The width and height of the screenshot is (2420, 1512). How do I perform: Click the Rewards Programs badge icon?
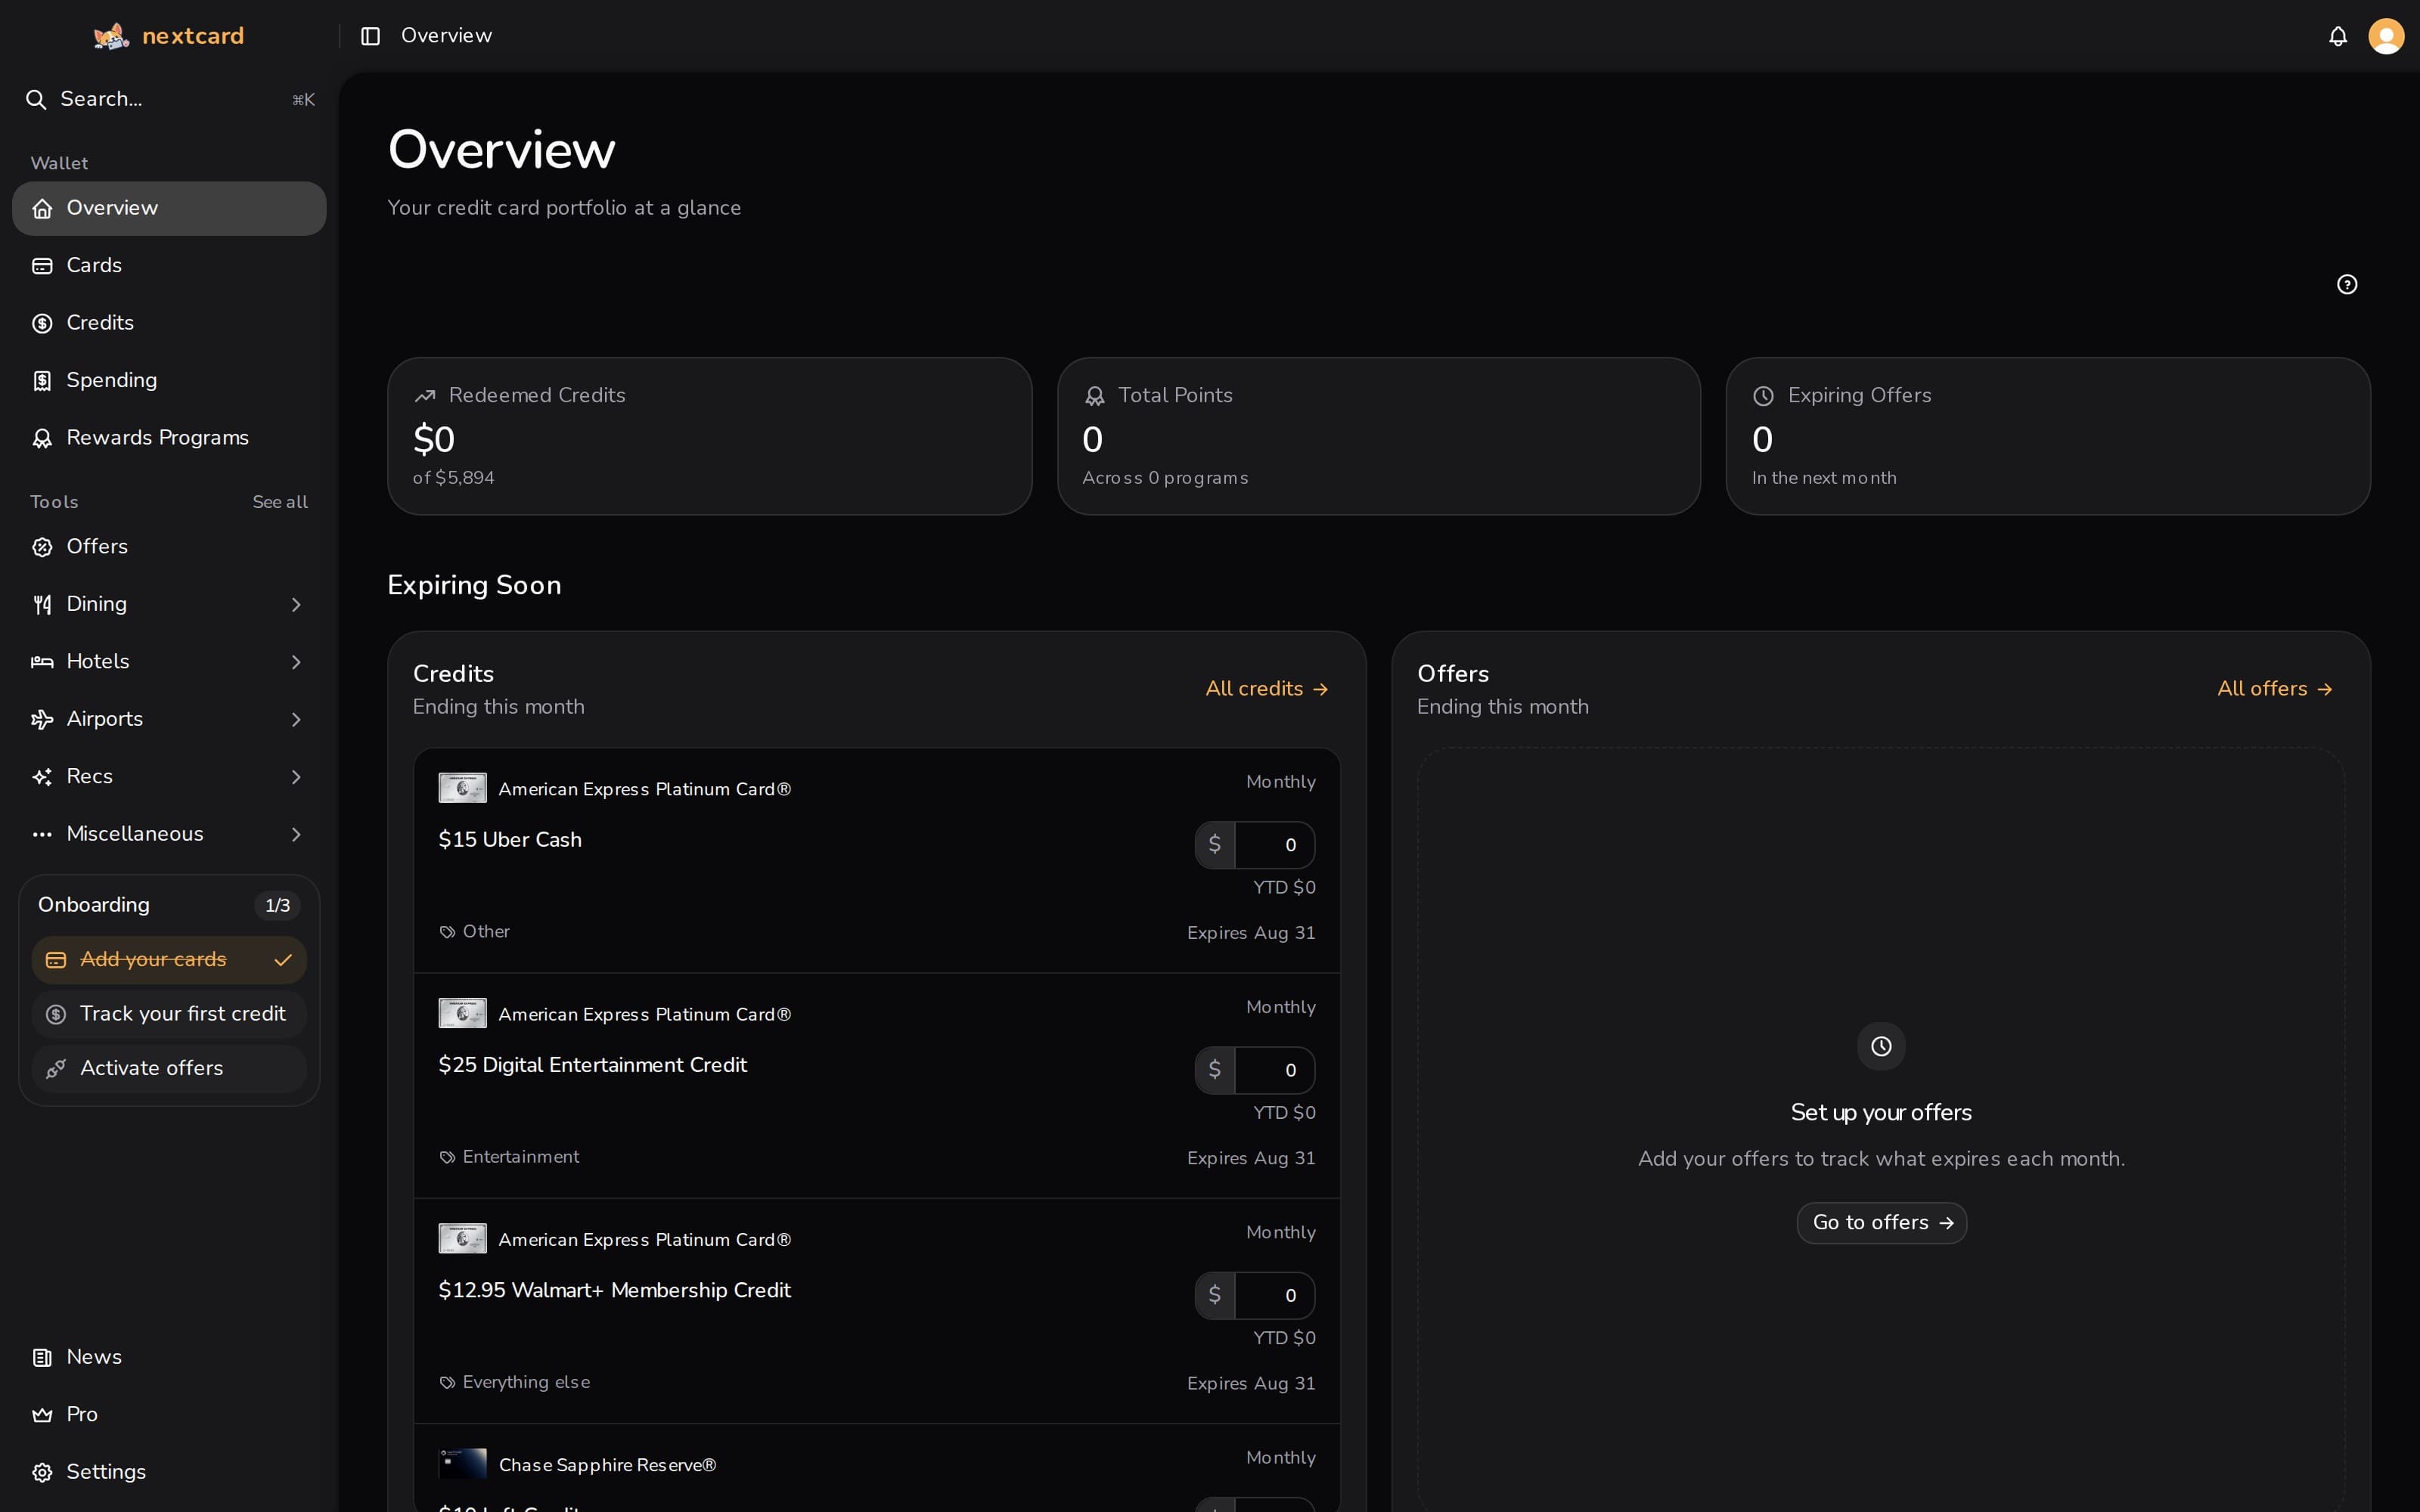[x=42, y=438]
